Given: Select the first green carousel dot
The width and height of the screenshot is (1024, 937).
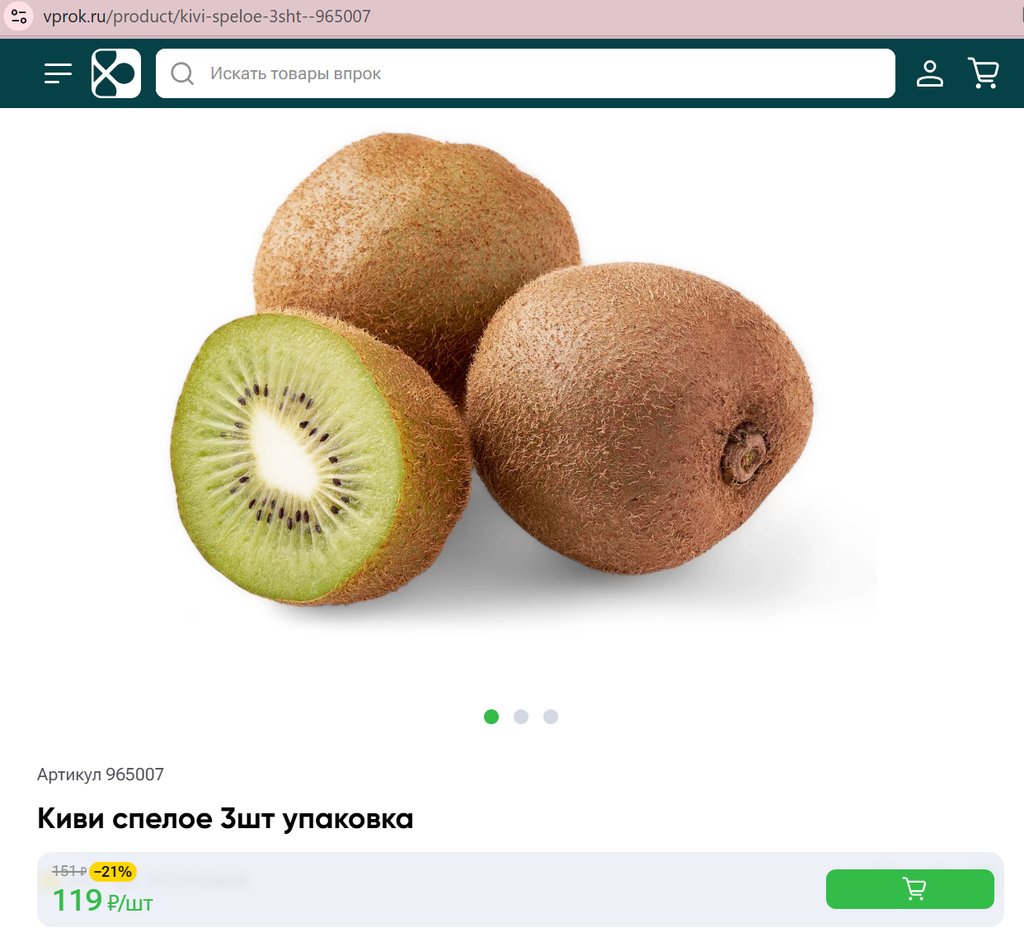Looking at the screenshot, I should click(491, 716).
